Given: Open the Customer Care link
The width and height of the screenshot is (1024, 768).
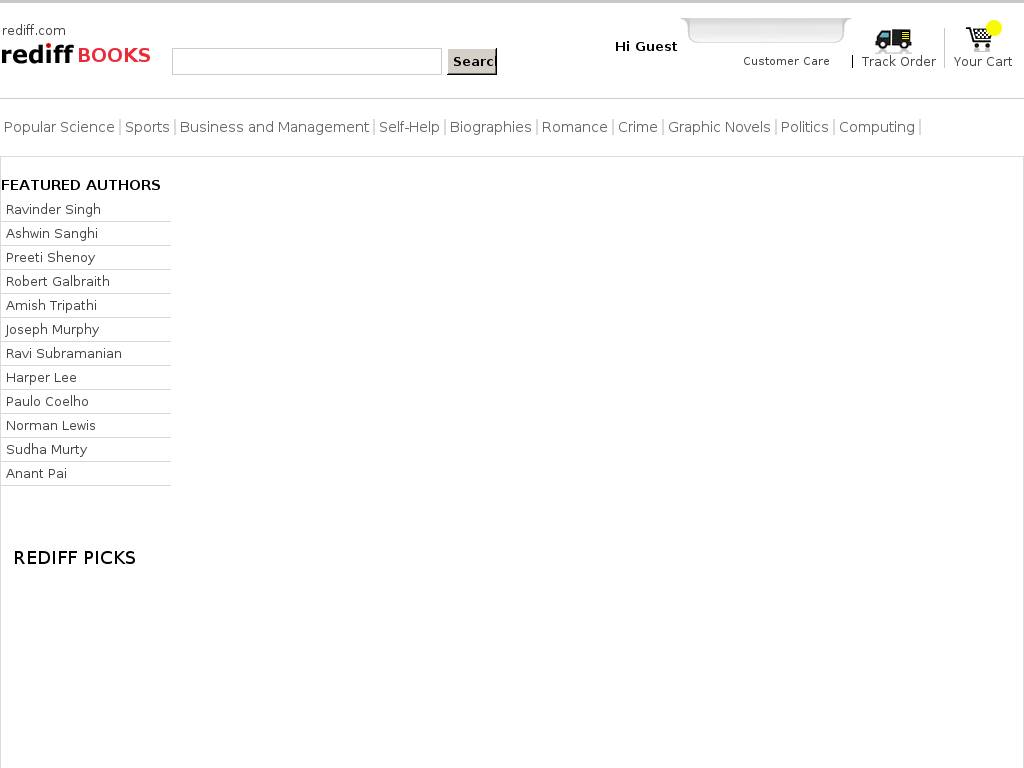Looking at the screenshot, I should point(786,61).
